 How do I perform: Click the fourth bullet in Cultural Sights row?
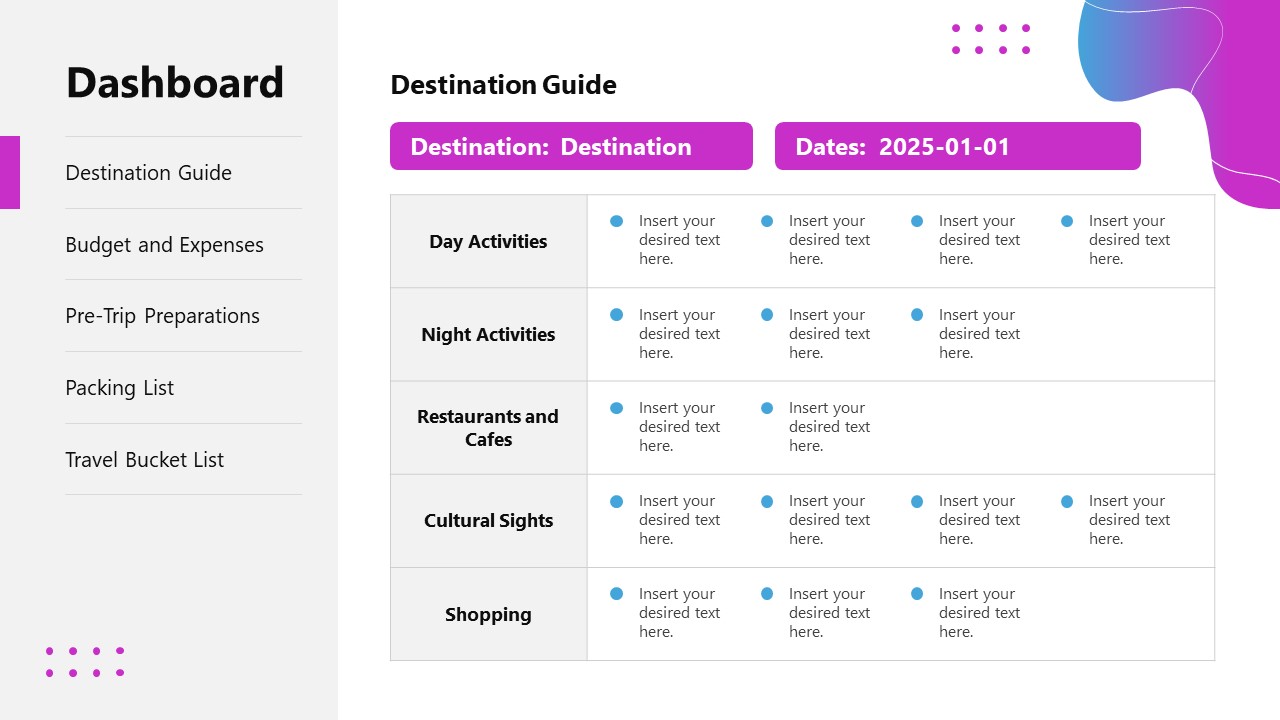(1067, 501)
